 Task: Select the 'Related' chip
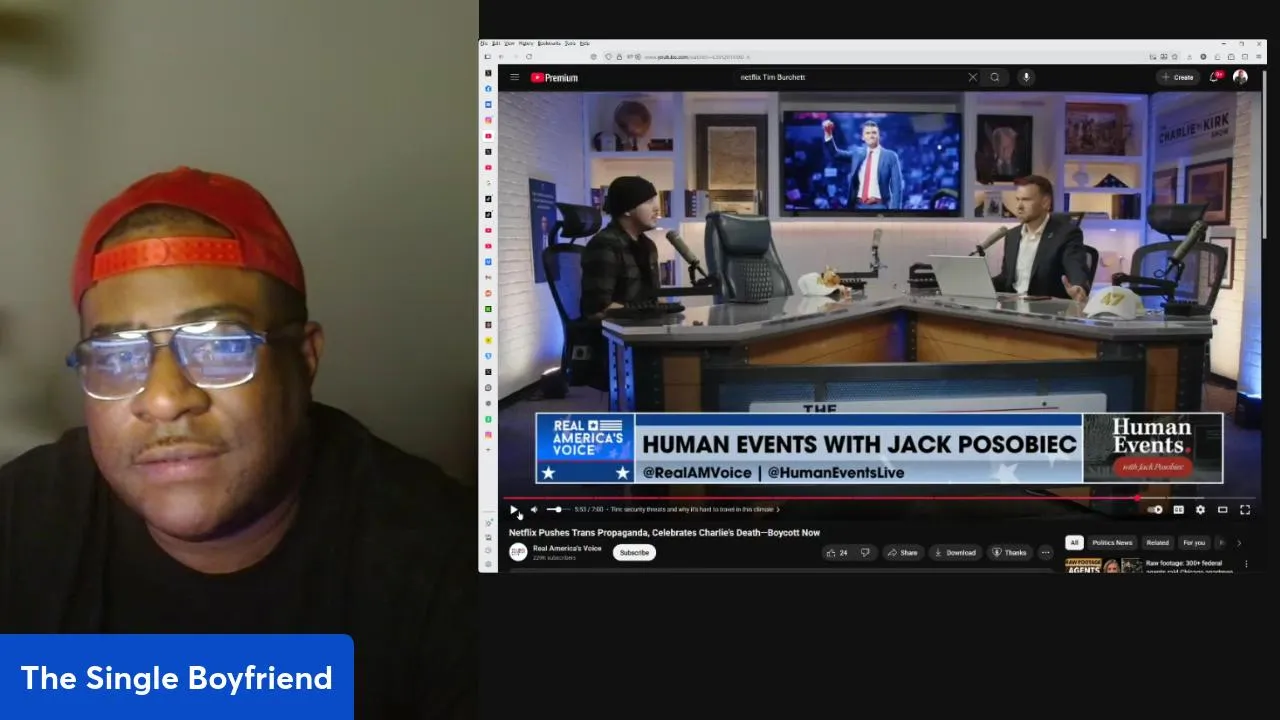(1157, 542)
